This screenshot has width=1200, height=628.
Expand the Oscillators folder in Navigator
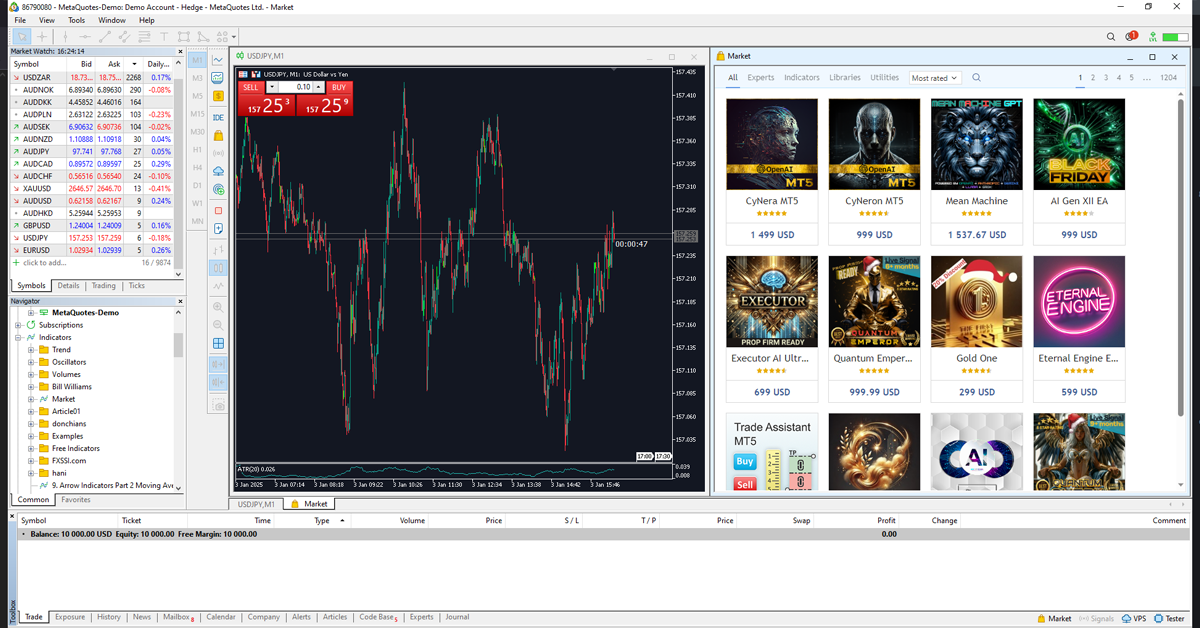(x=33, y=362)
